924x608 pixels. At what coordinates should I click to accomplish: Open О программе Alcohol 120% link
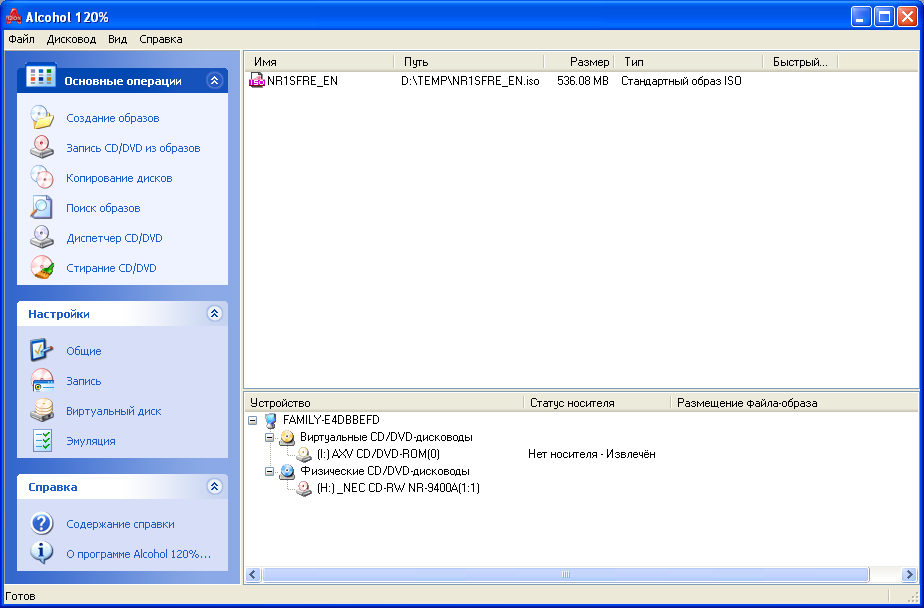tap(138, 554)
